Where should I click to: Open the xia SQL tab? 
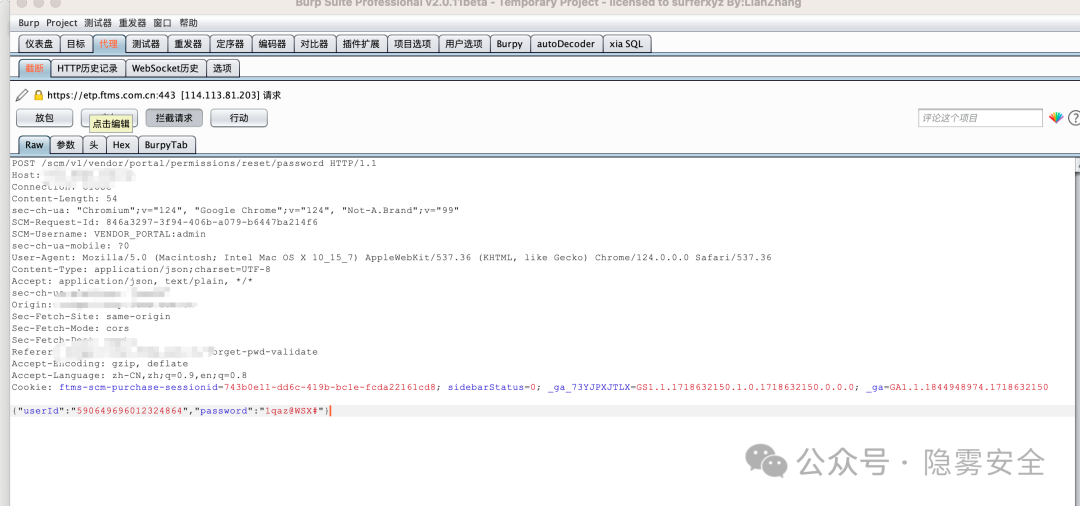tap(626, 44)
